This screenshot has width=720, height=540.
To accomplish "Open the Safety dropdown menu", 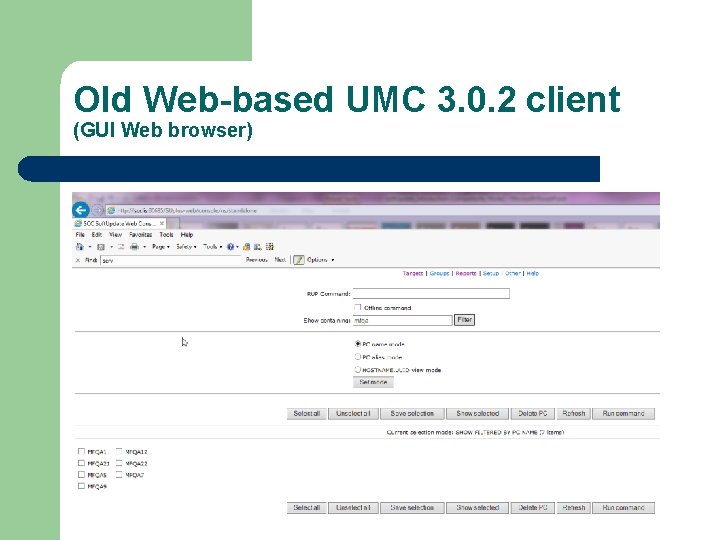I will click(186, 247).
